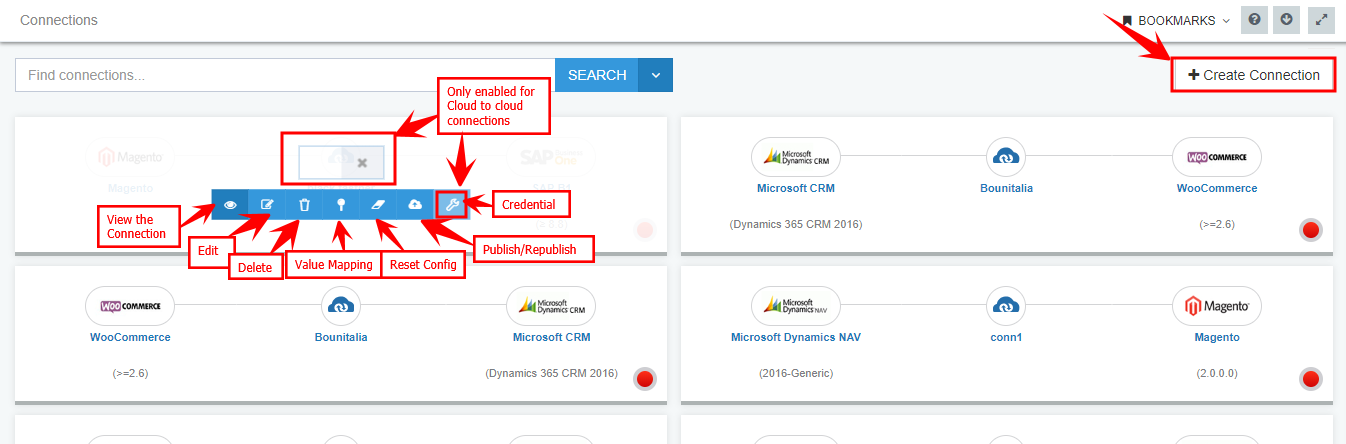Click Bounitalia cloud icon in Microsoft CRM–WooCommerce card

click(1006, 157)
